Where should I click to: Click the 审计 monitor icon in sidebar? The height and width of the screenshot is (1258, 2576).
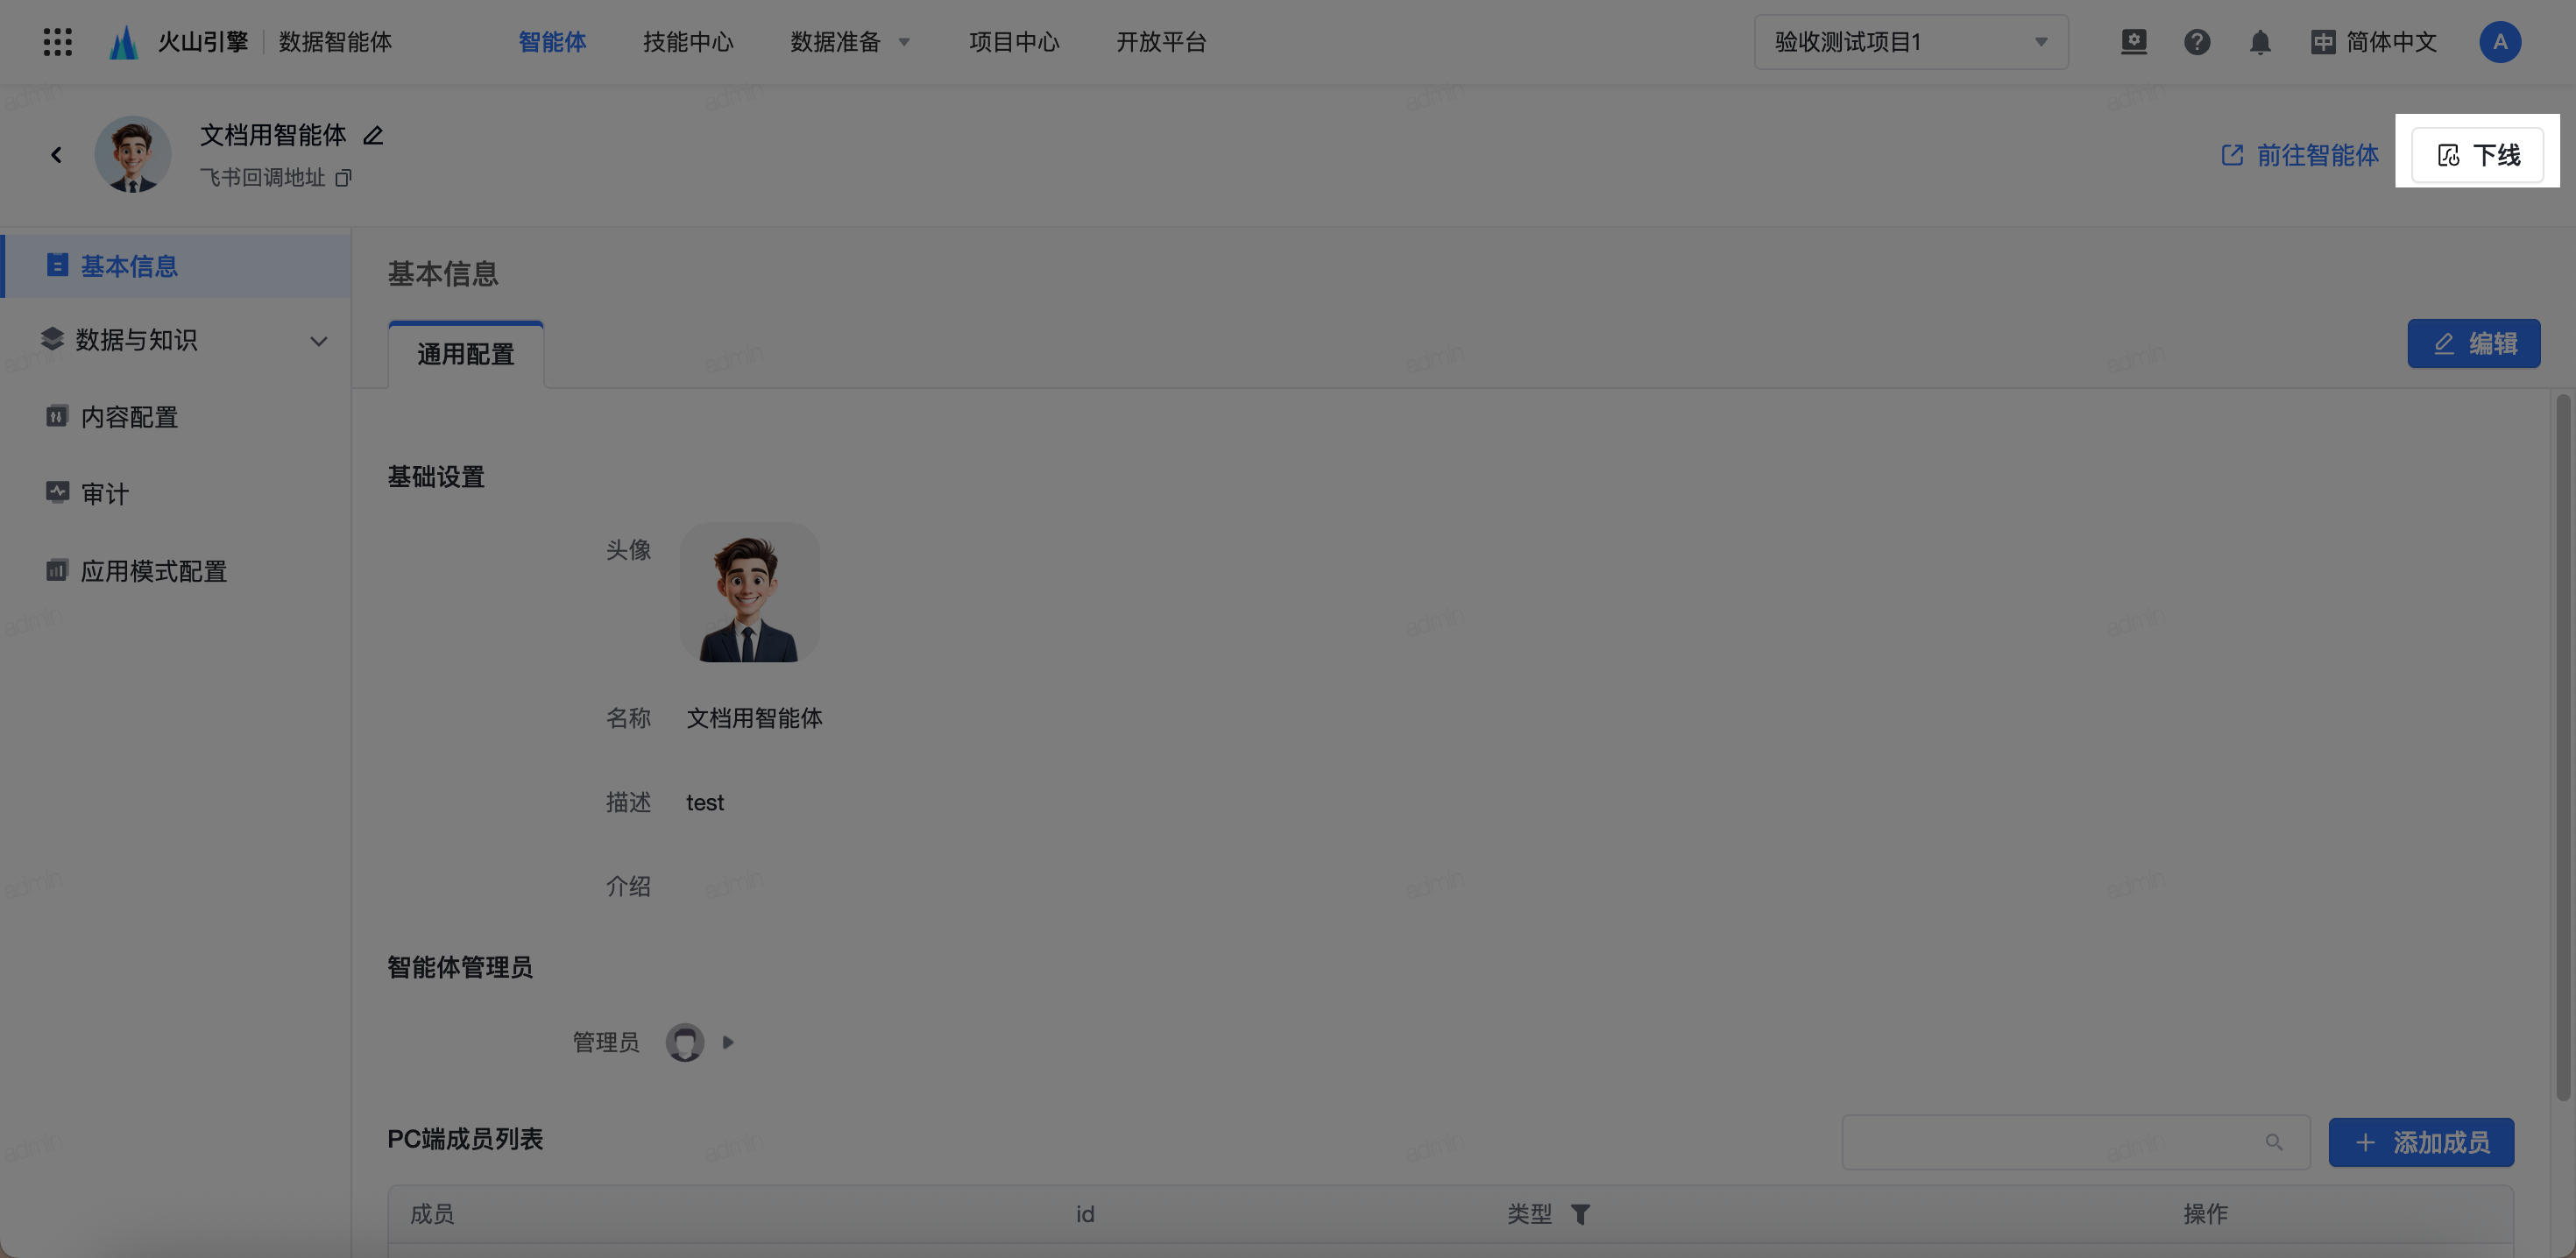click(57, 492)
